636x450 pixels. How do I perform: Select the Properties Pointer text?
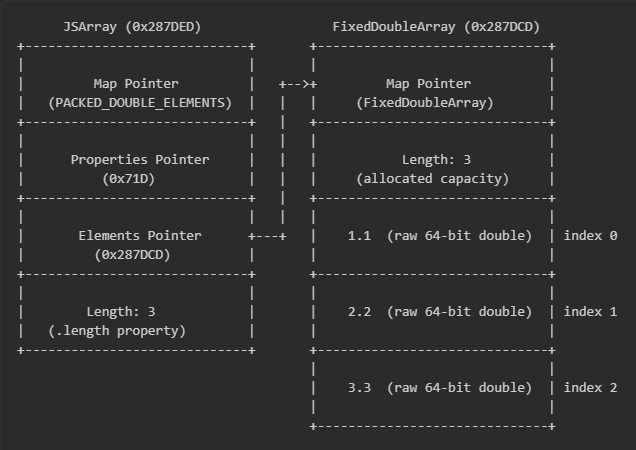coord(139,159)
